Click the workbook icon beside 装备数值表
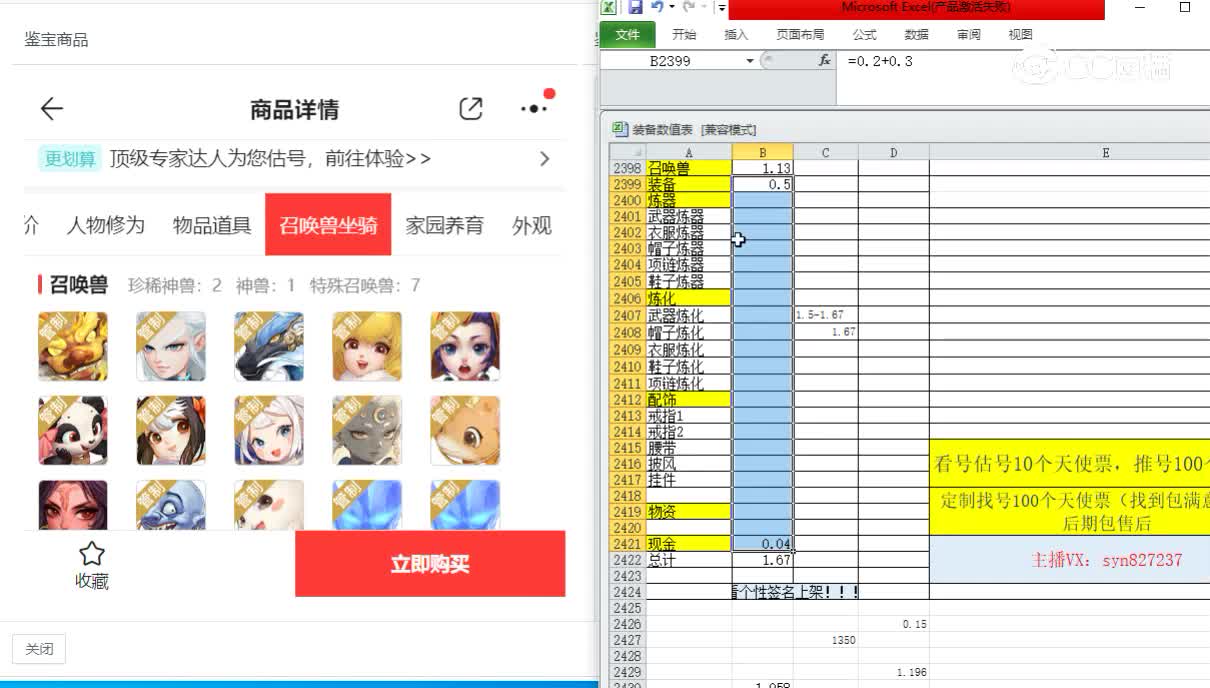The image size is (1210, 688). coord(620,129)
